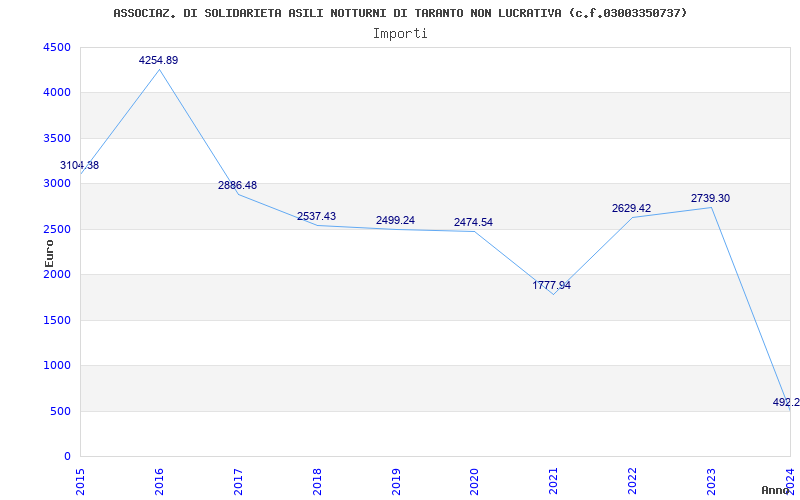Click the 0 y-axis tick label
The image size is (800, 500).
[x=67, y=457]
